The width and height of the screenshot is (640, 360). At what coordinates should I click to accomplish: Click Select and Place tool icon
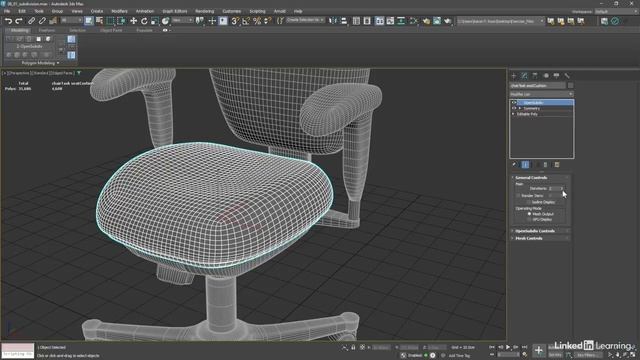165,21
